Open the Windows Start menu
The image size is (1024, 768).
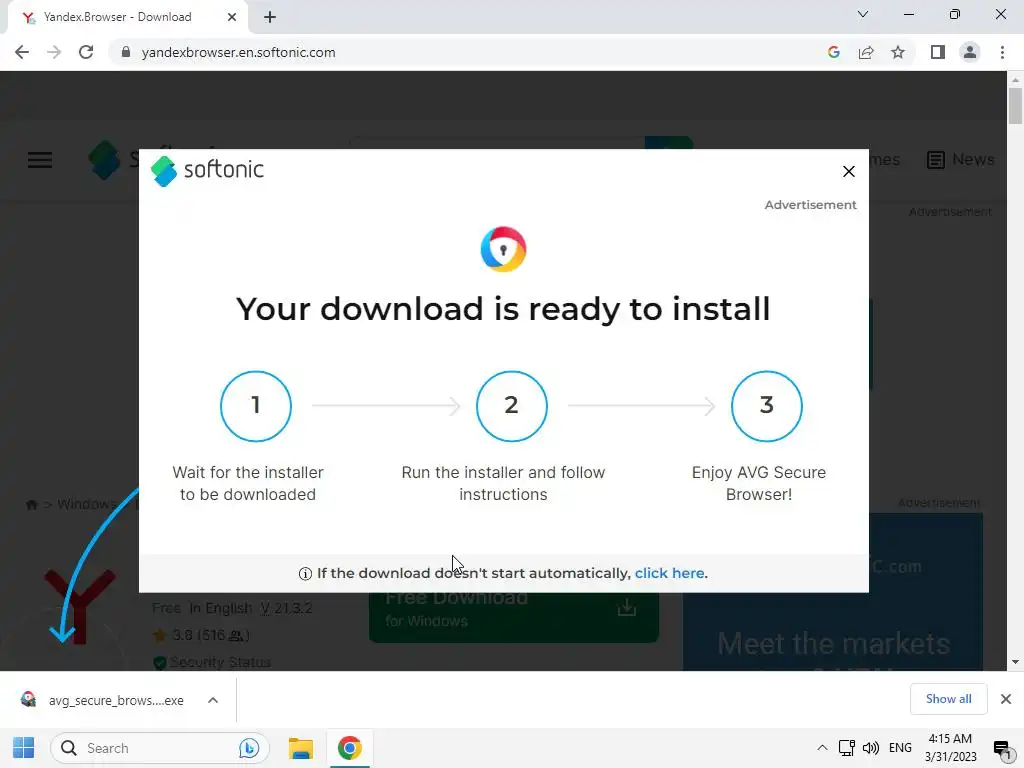pos(24,748)
